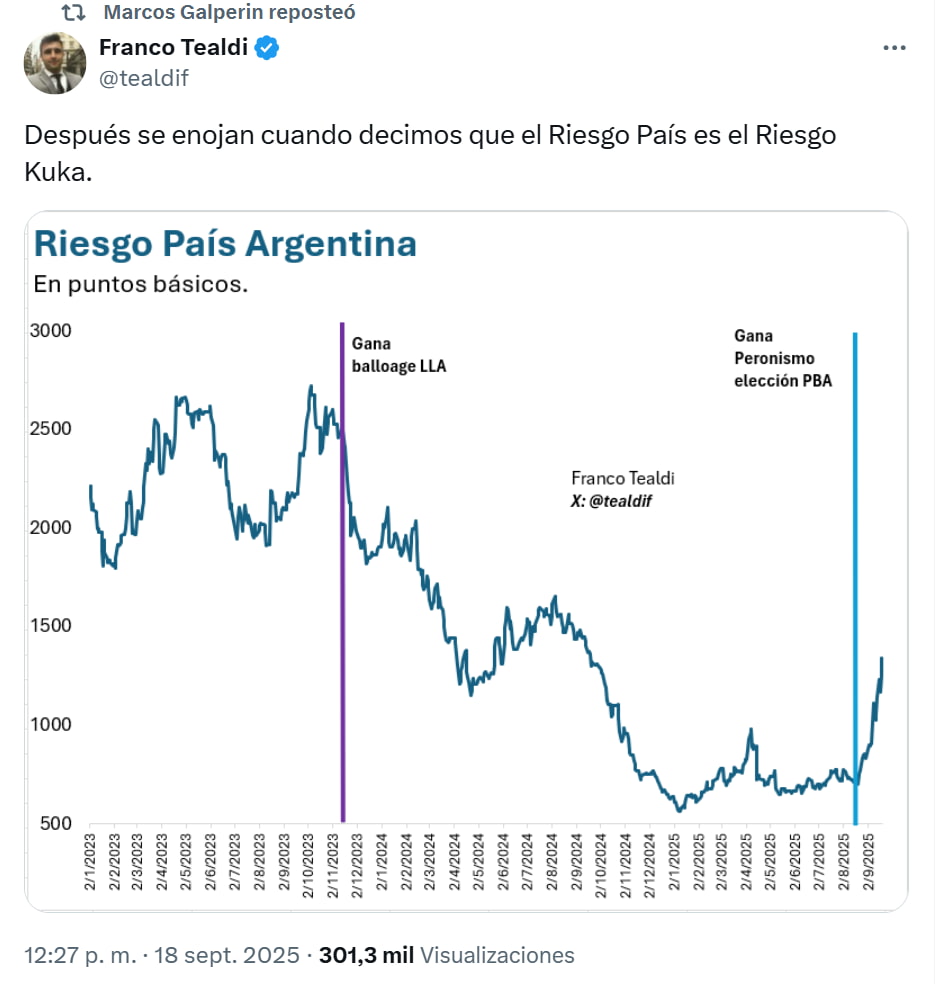Select the tweet text mentioning Riesgo Kuka
The height and width of the screenshot is (984, 938).
(x=430, y=150)
